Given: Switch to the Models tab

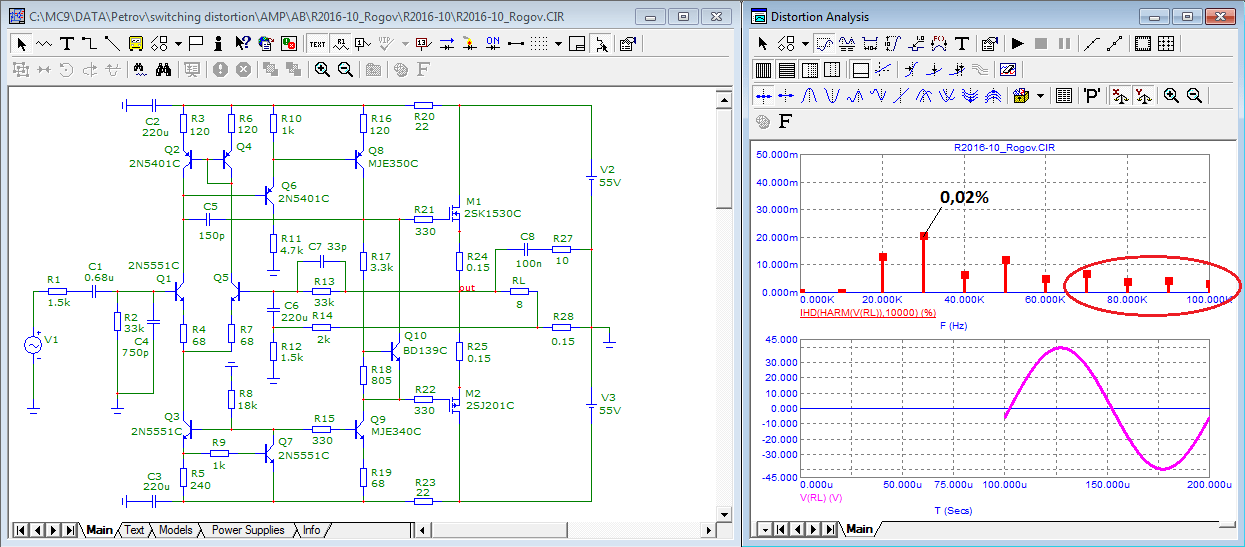Looking at the screenshot, I should click(x=175, y=530).
